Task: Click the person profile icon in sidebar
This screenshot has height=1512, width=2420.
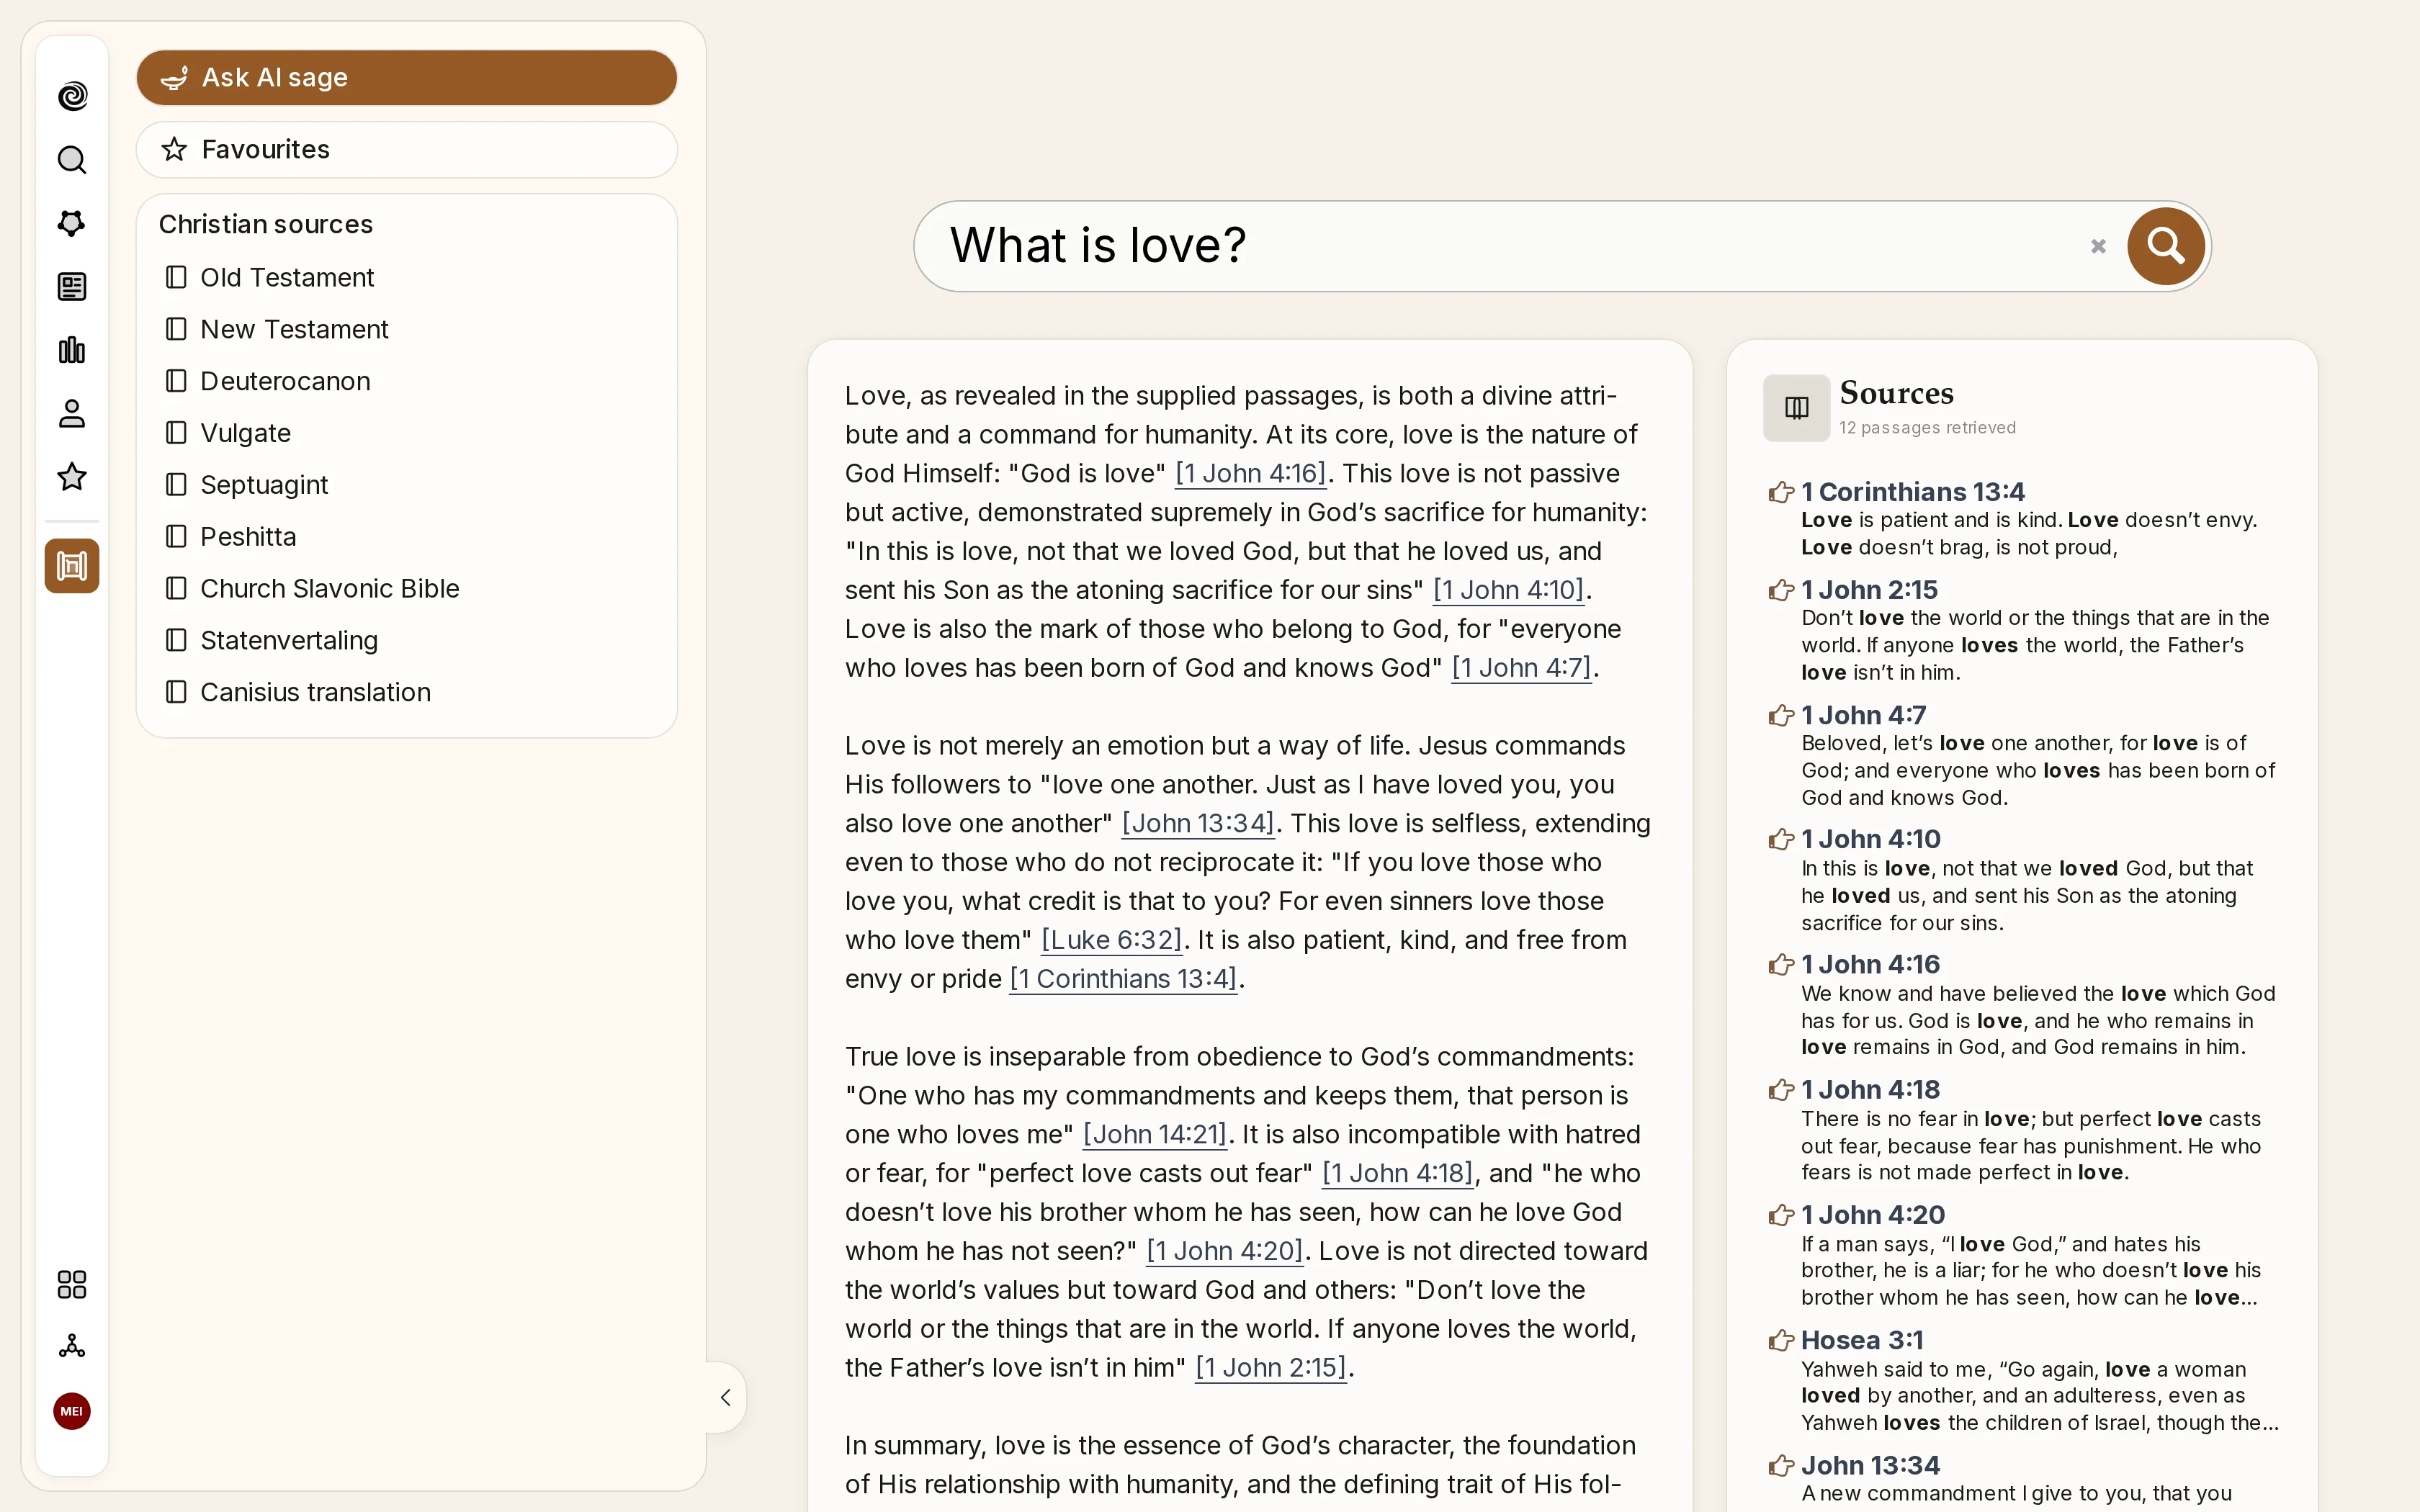Action: (x=72, y=414)
